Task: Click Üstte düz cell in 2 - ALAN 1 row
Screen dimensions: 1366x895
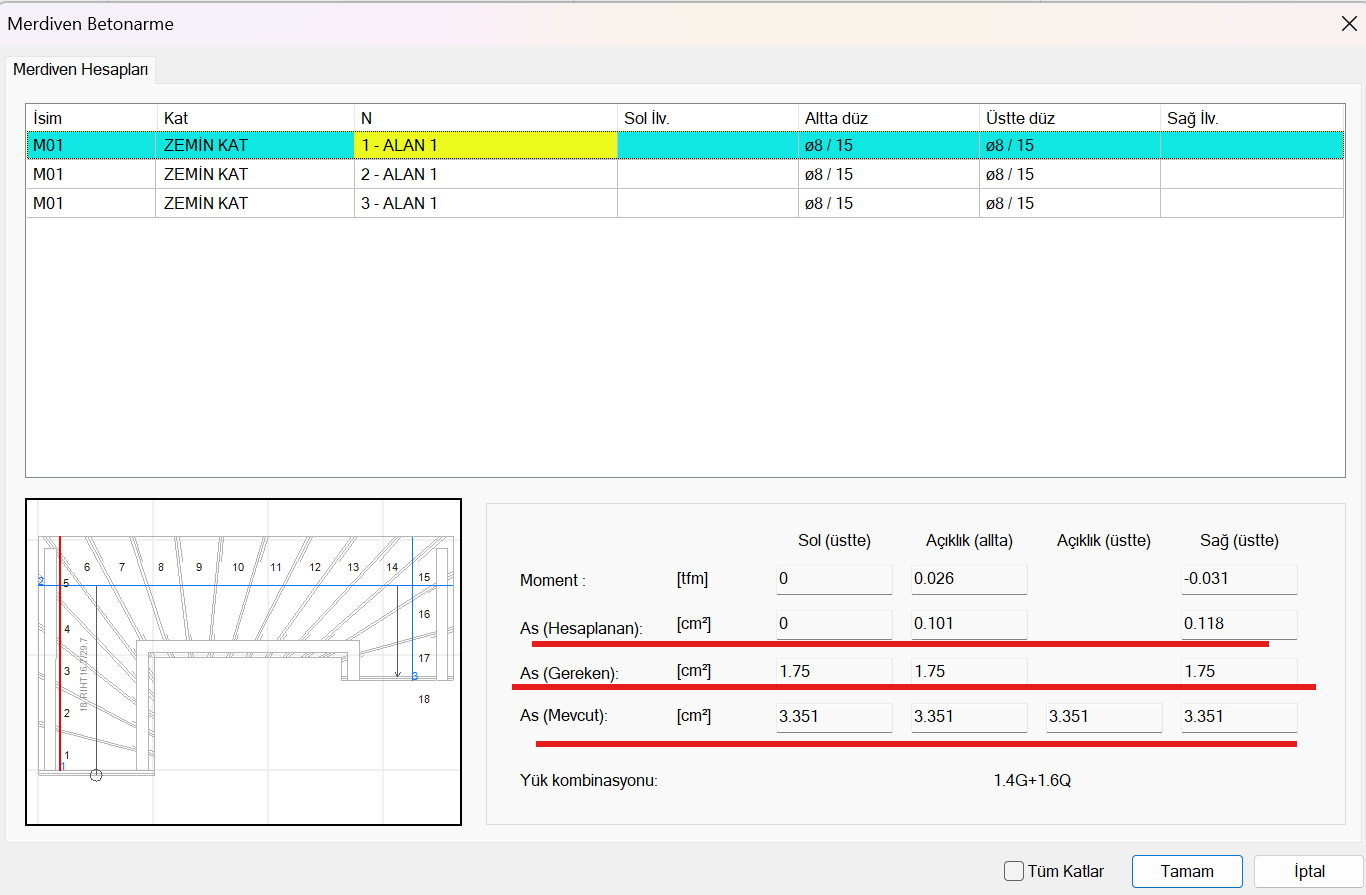Action: point(1069,174)
